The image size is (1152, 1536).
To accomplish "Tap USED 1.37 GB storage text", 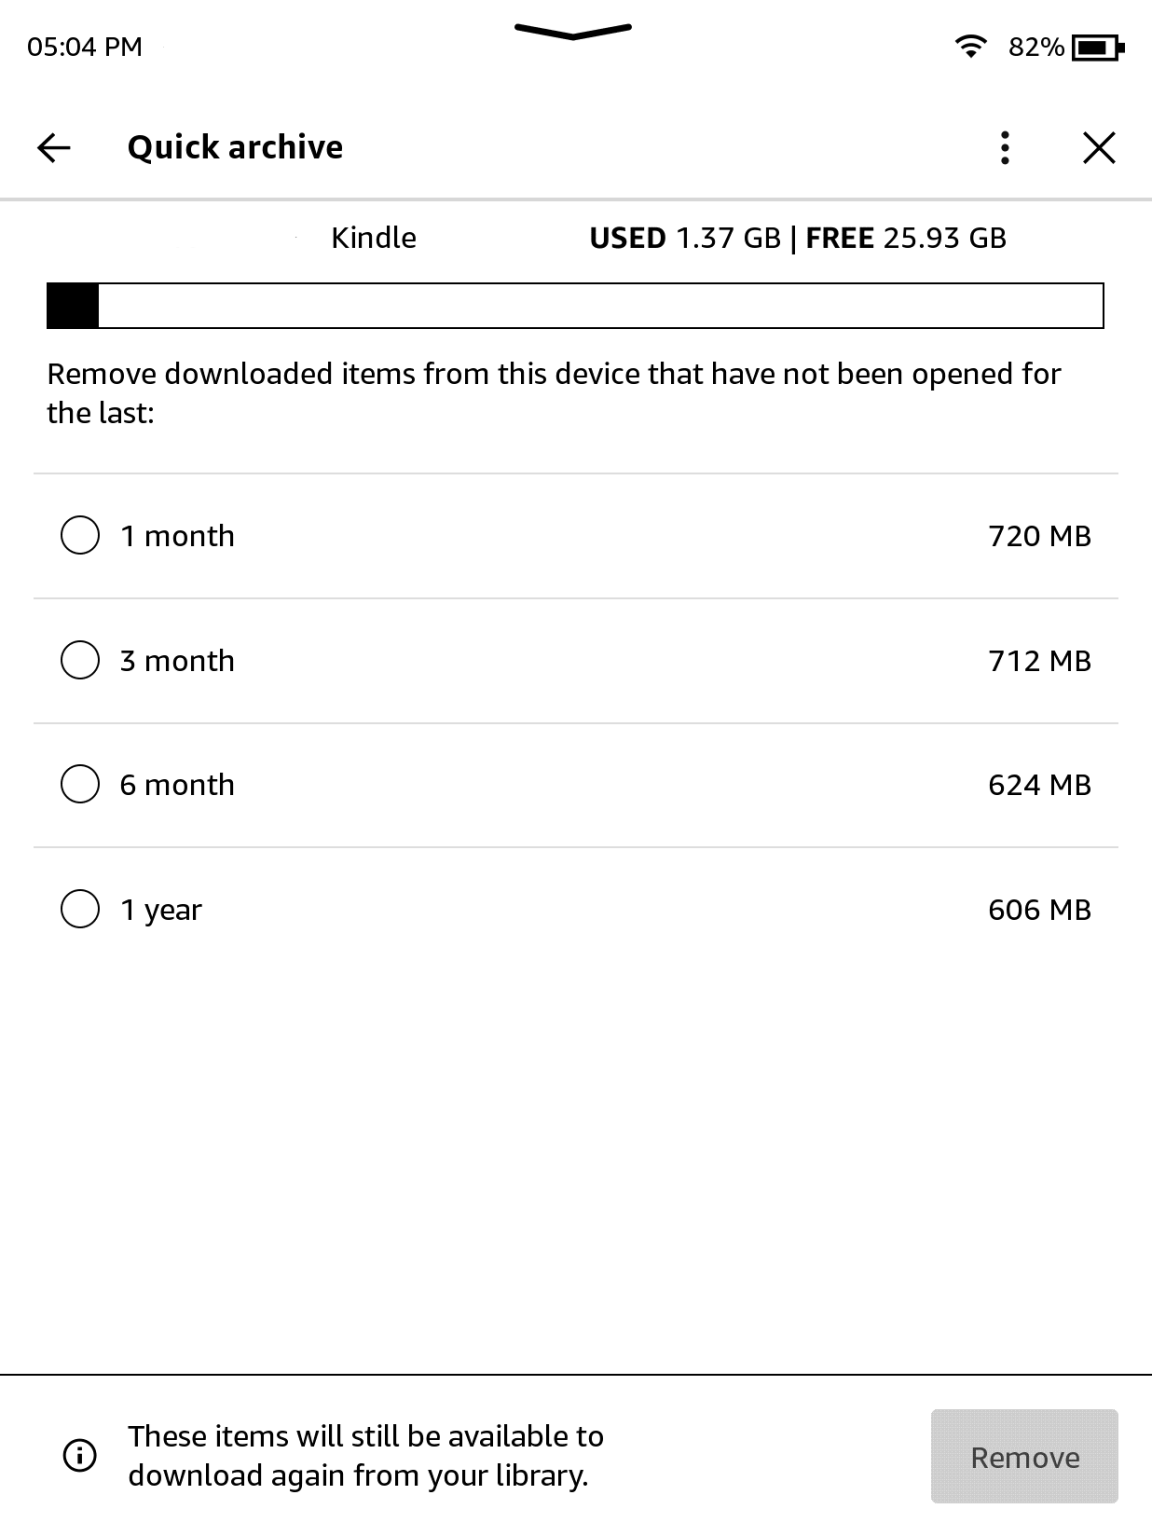I will coord(688,238).
